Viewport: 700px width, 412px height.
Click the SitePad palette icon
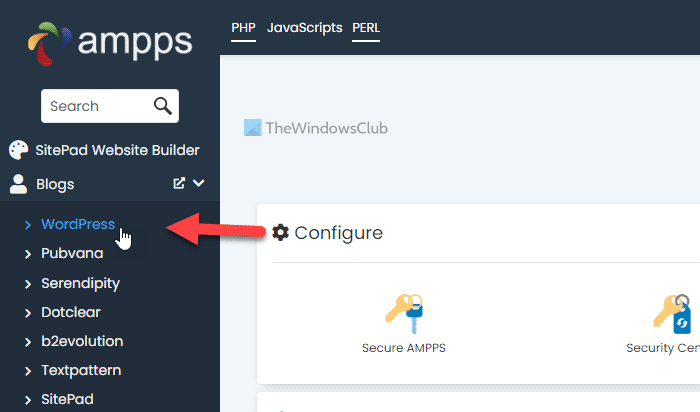(18, 150)
